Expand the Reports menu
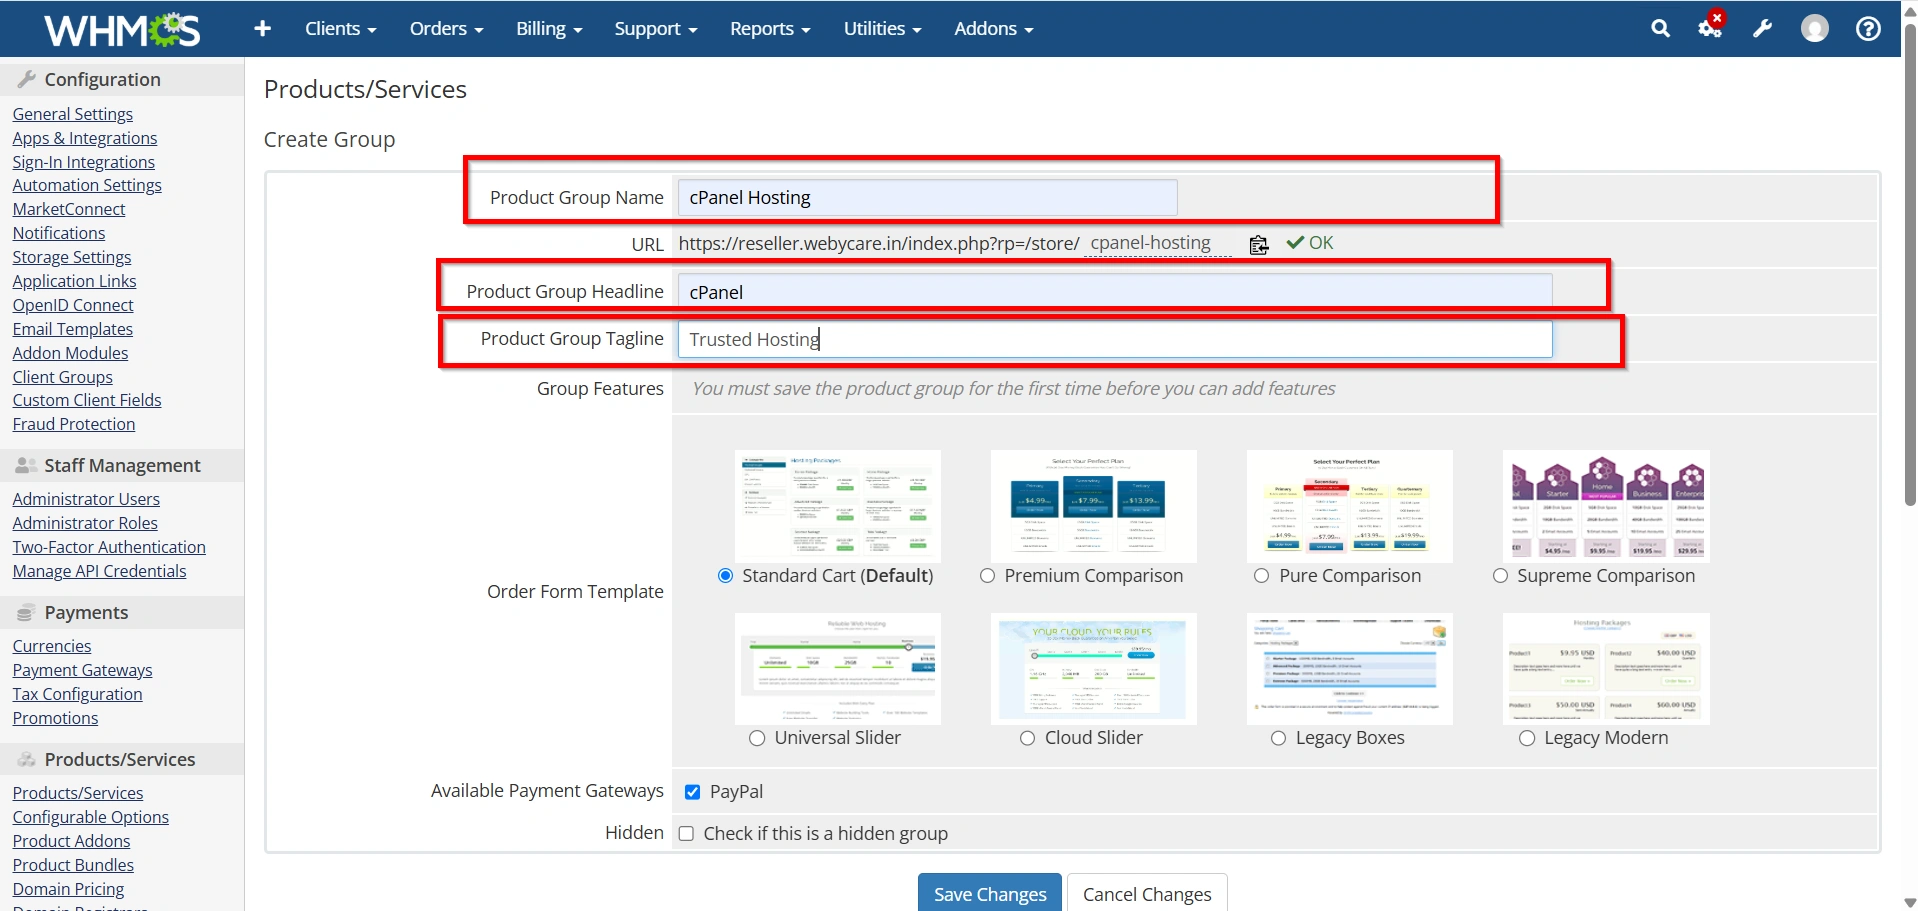This screenshot has width=1918, height=911. tap(770, 29)
